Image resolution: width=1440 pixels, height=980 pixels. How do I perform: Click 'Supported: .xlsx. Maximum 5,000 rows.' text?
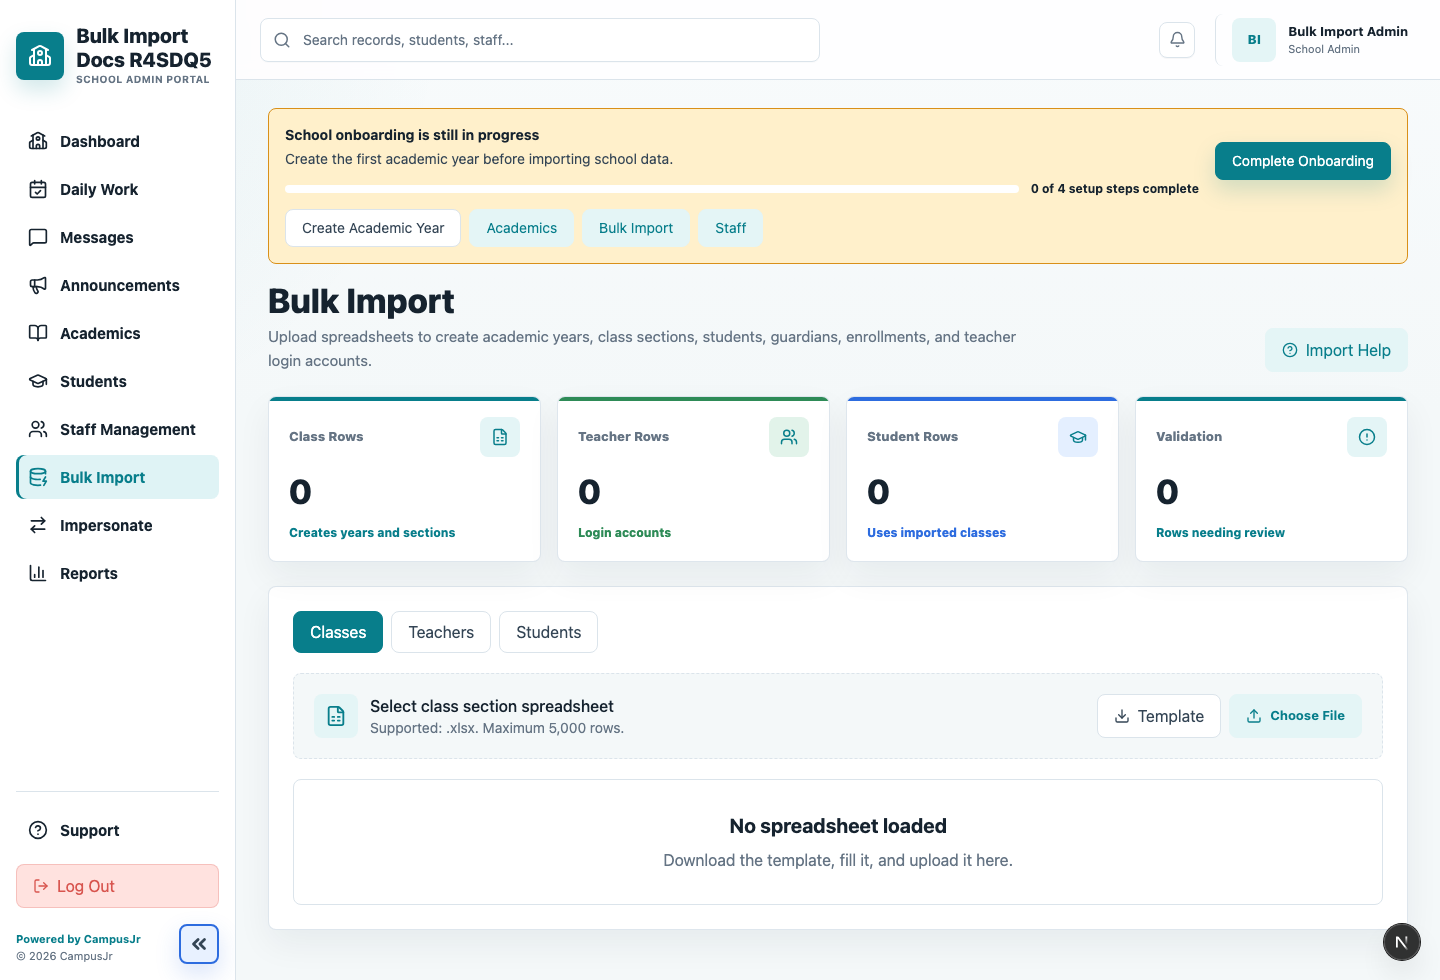497,728
